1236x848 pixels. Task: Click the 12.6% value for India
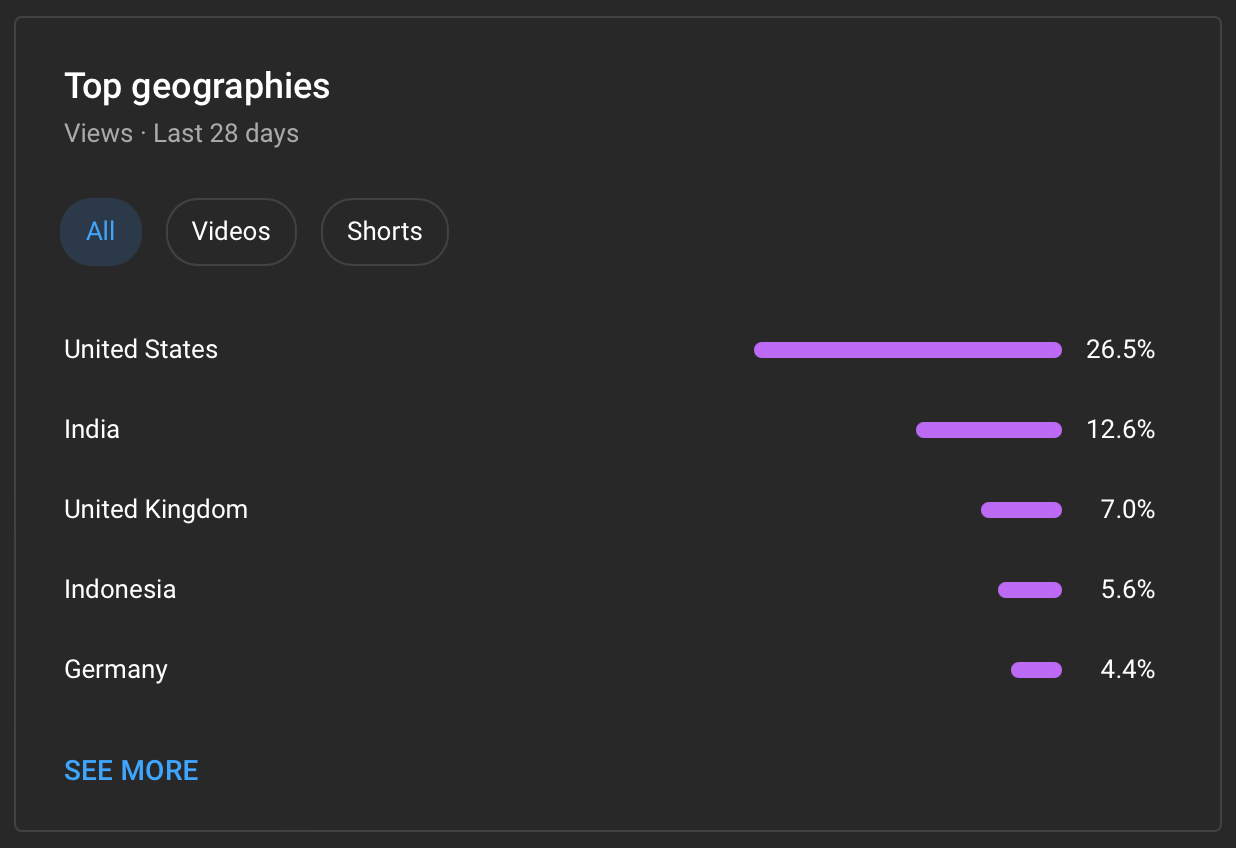(x=1120, y=429)
